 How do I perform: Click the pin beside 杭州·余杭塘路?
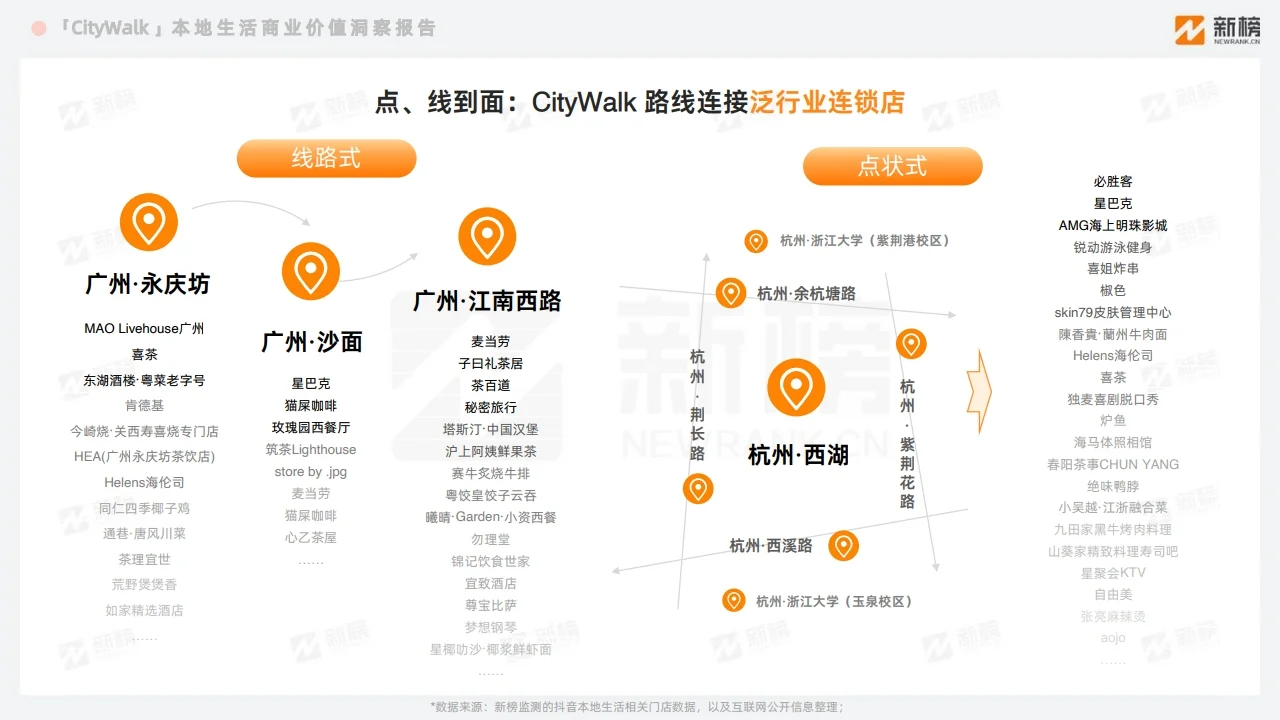tap(729, 294)
